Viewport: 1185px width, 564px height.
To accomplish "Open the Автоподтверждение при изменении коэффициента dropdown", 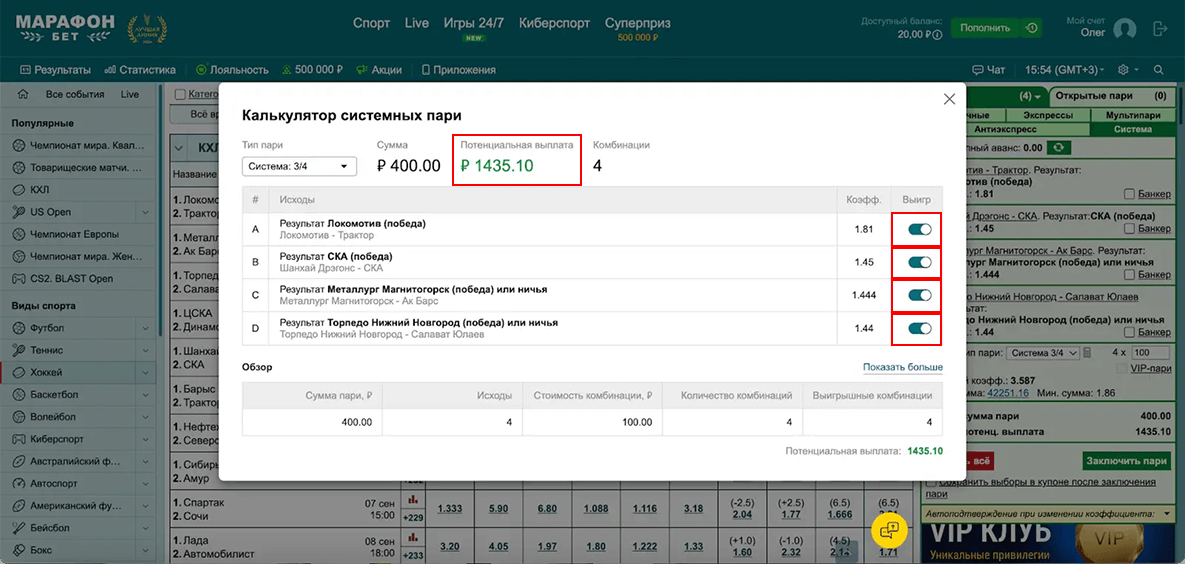I will coord(1050,513).
